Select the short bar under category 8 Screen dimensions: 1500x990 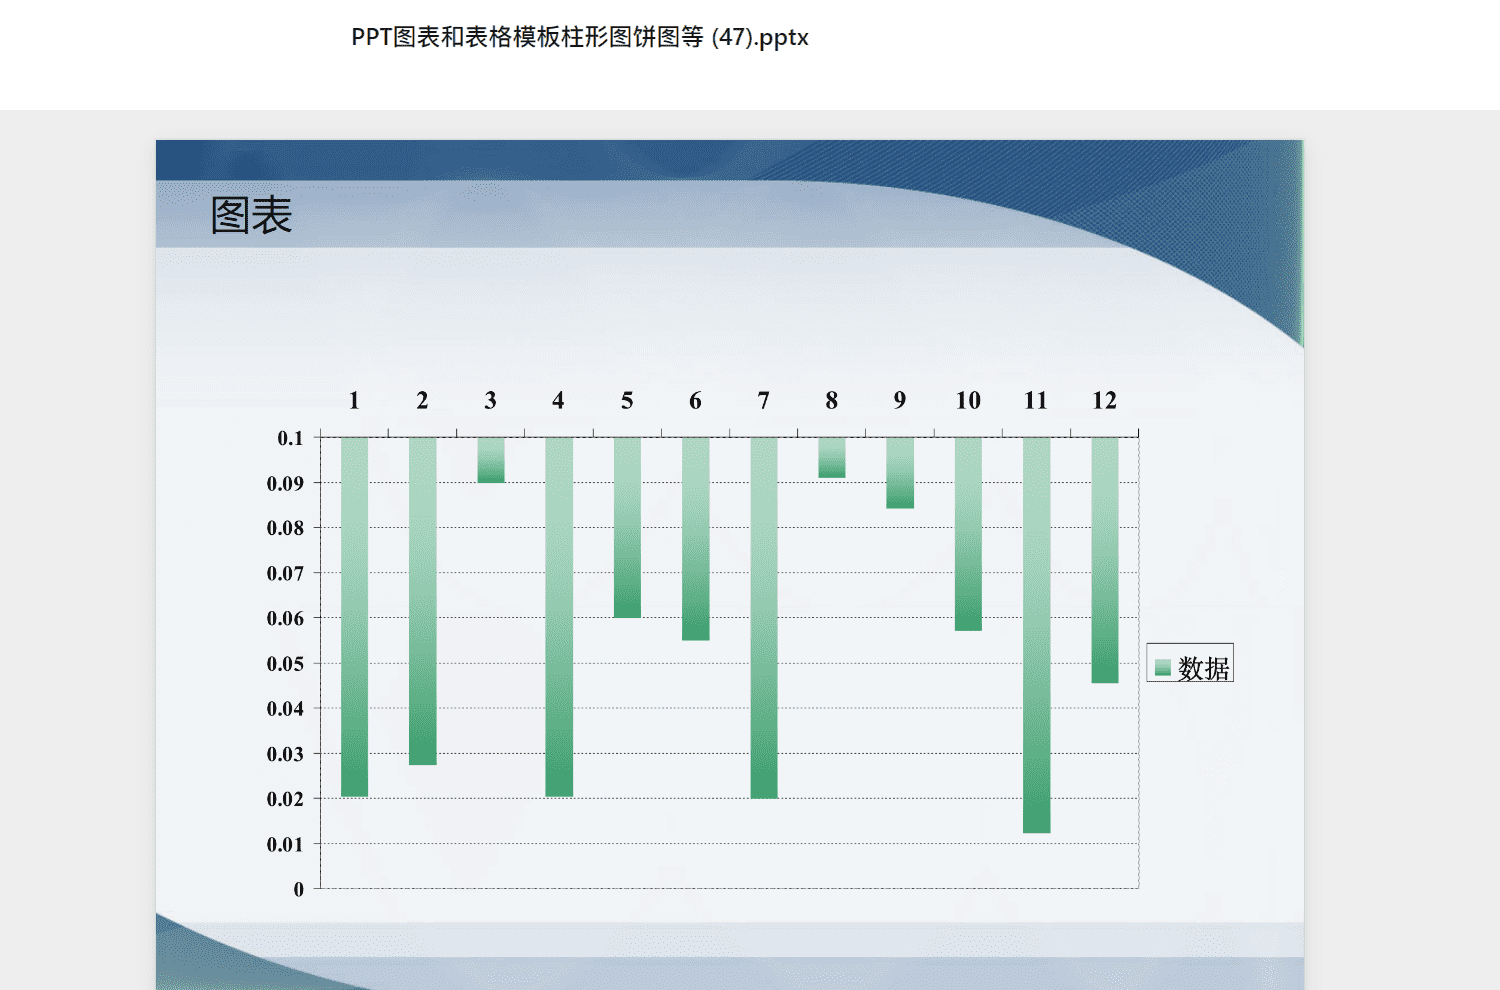832,457
